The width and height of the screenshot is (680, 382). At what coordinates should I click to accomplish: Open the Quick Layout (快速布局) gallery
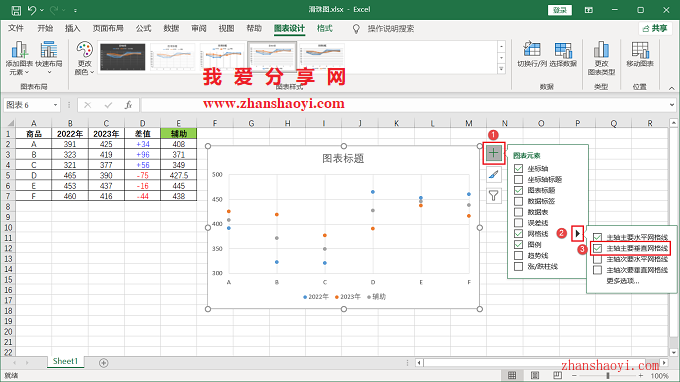49,58
